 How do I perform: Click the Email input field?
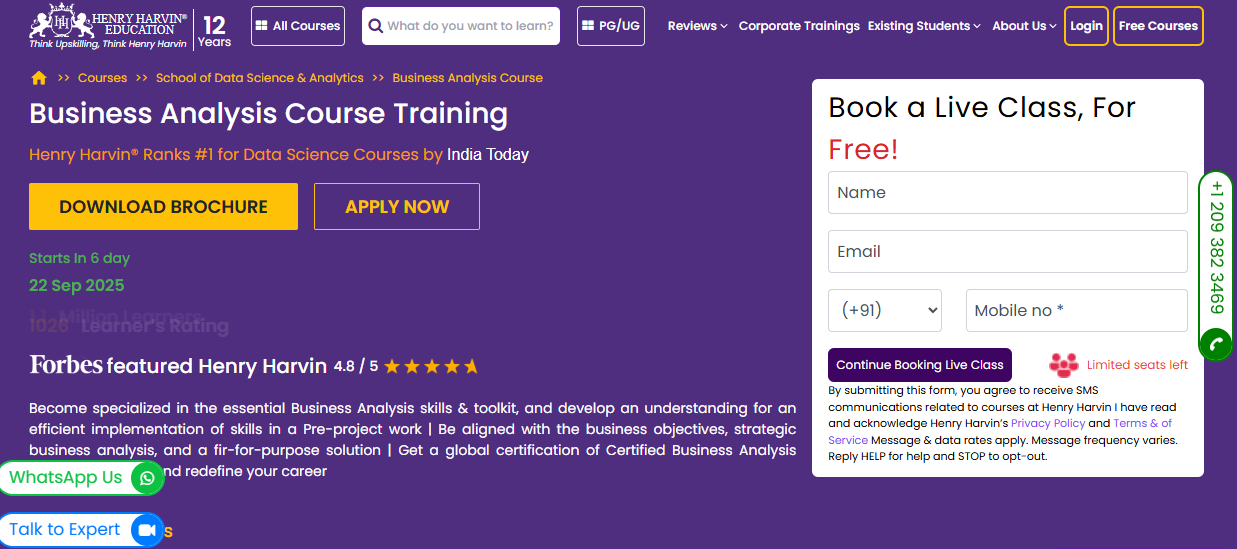pyautogui.click(x=1008, y=252)
